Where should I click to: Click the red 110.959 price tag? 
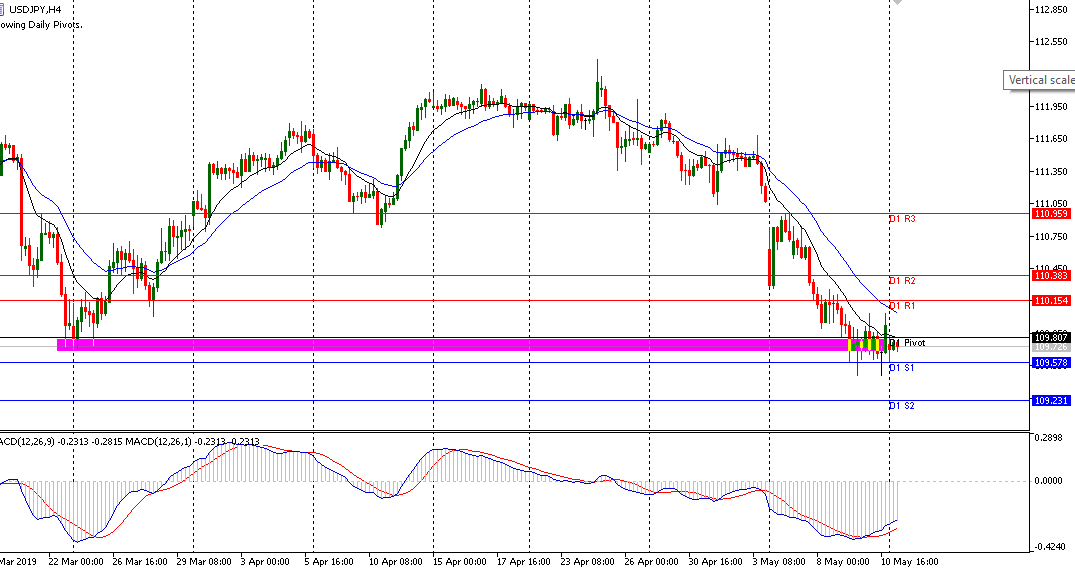[1050, 214]
